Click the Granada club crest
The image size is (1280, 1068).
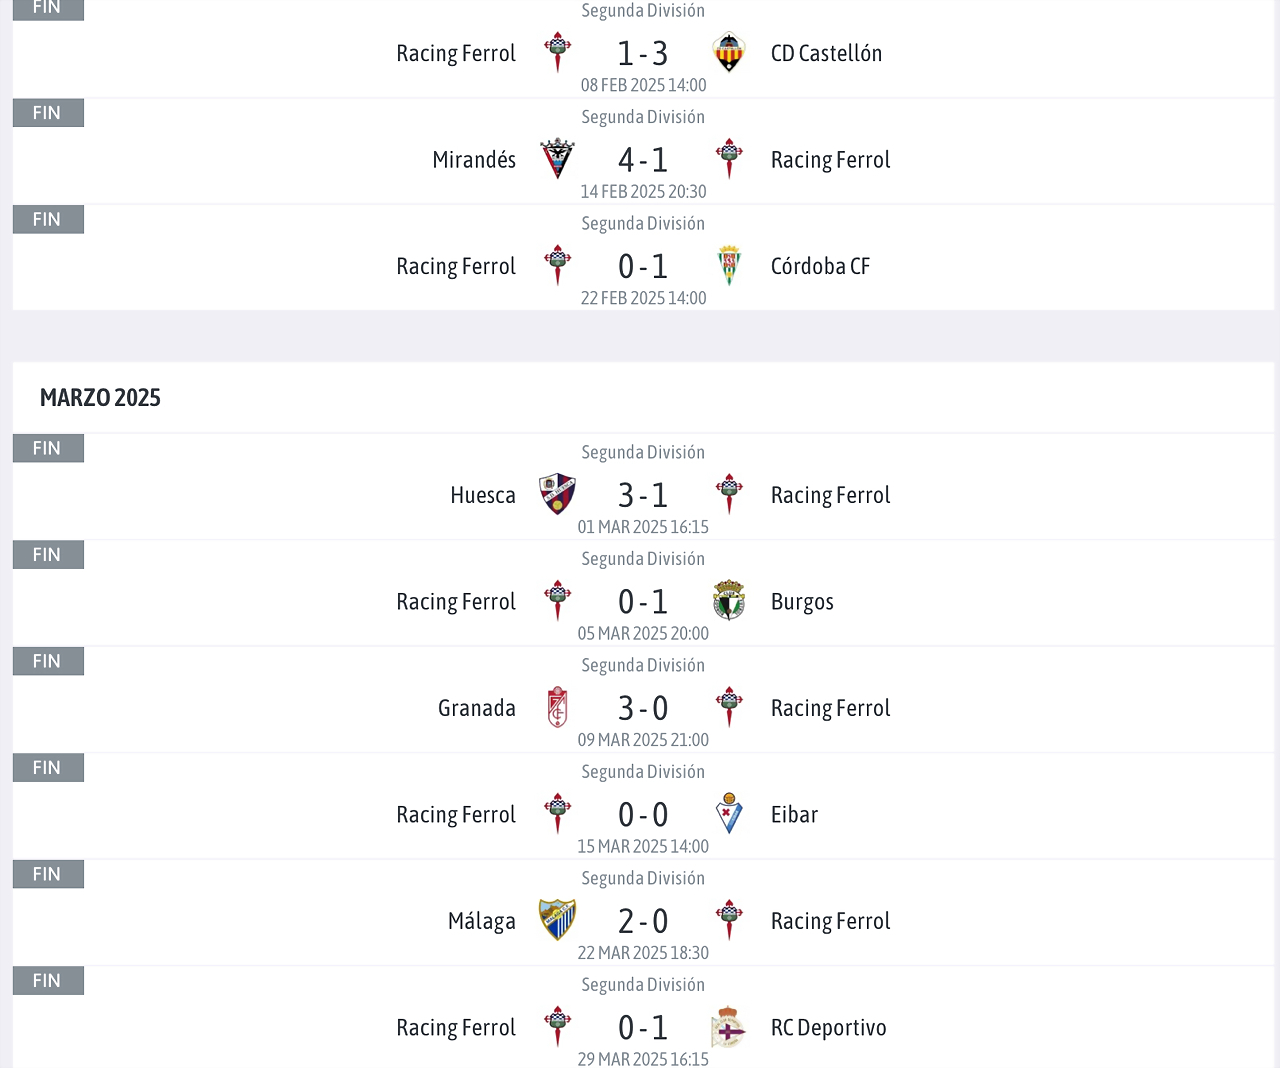pos(557,708)
